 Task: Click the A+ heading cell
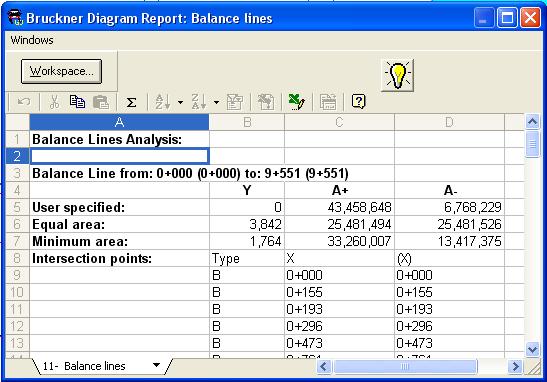339,190
